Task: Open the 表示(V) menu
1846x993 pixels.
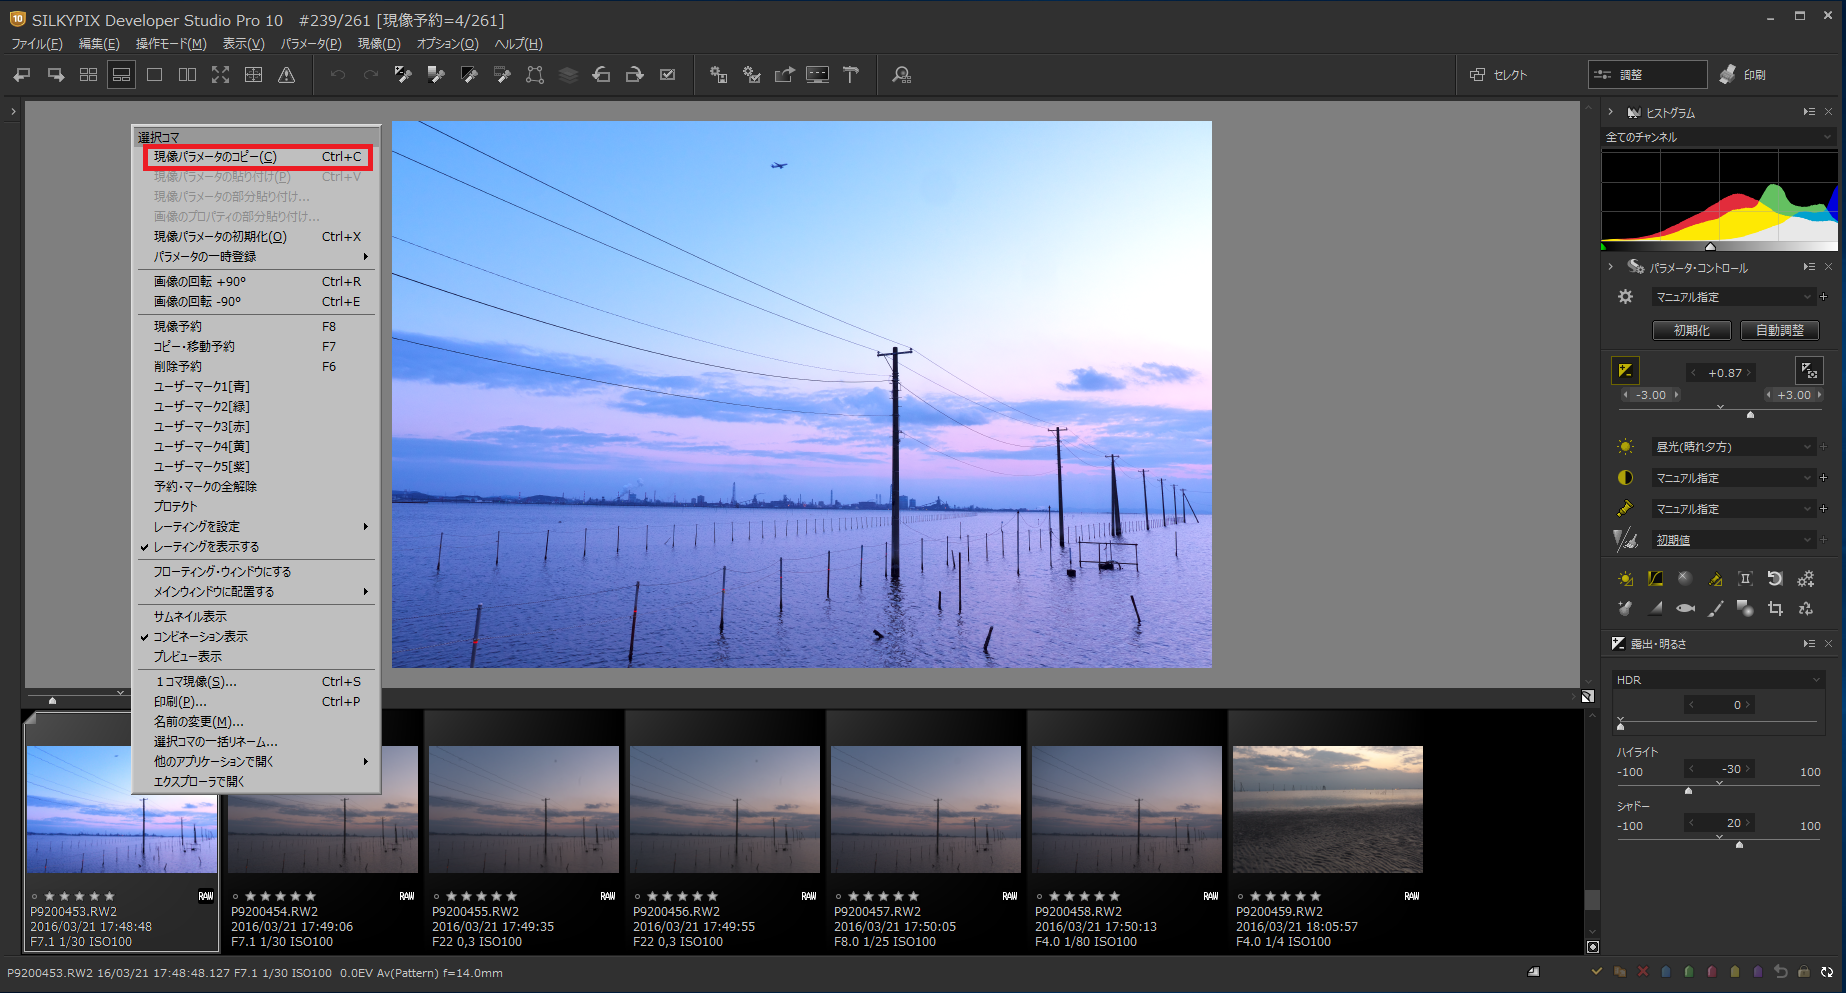Action: coord(243,44)
